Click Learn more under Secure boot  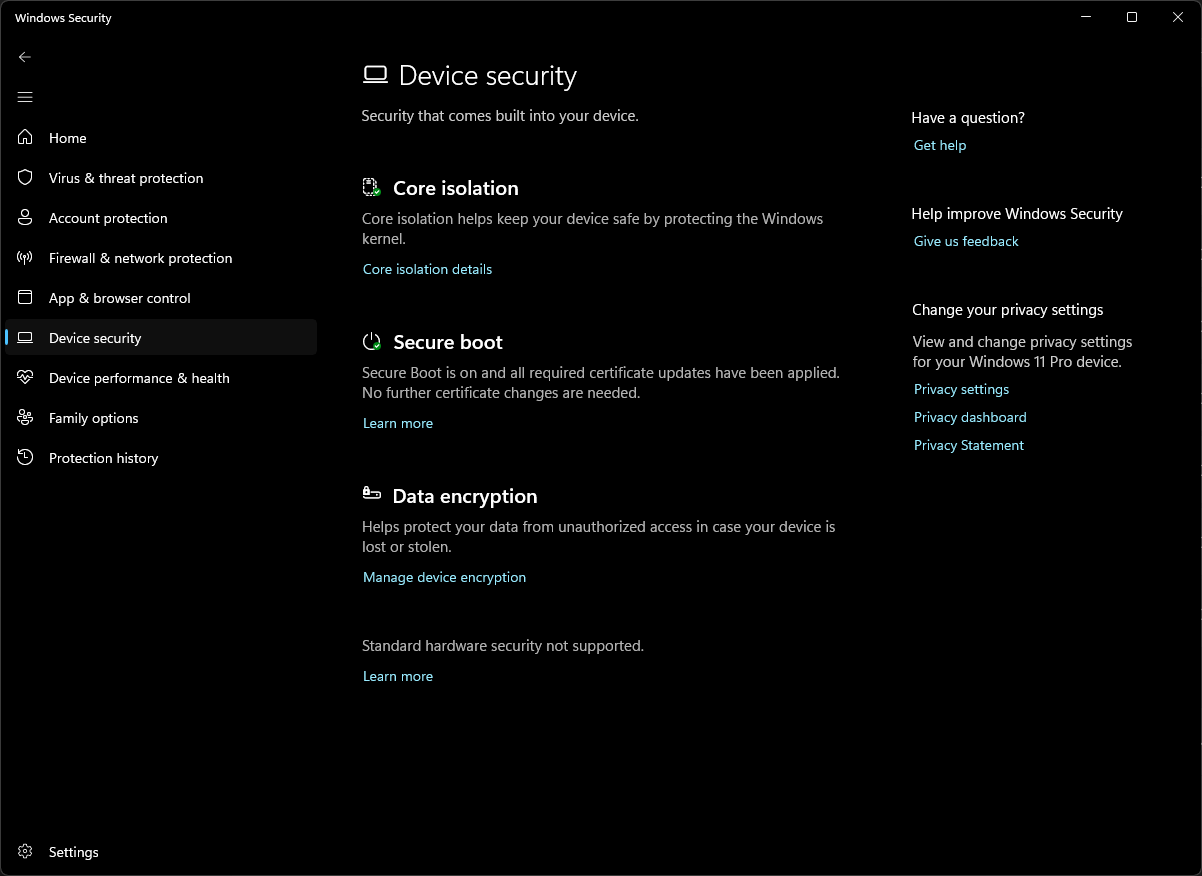(x=398, y=423)
